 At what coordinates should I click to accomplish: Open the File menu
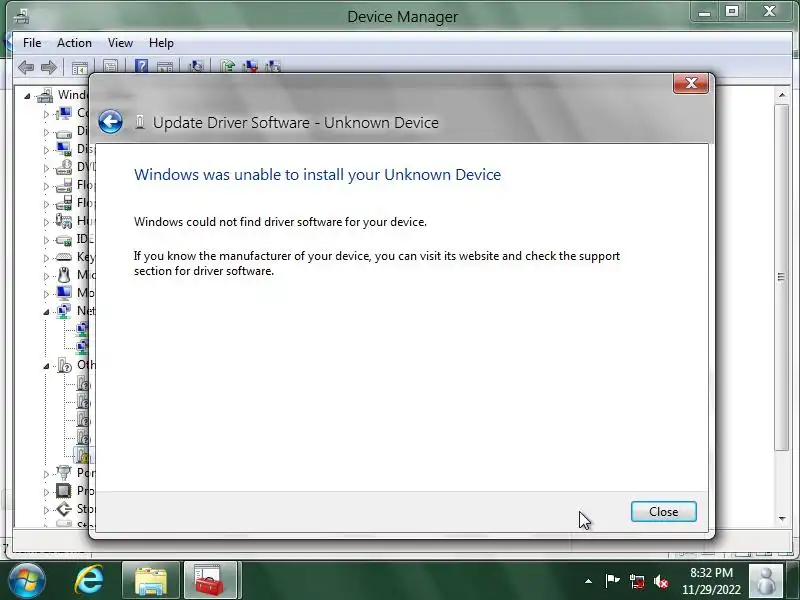(32, 43)
